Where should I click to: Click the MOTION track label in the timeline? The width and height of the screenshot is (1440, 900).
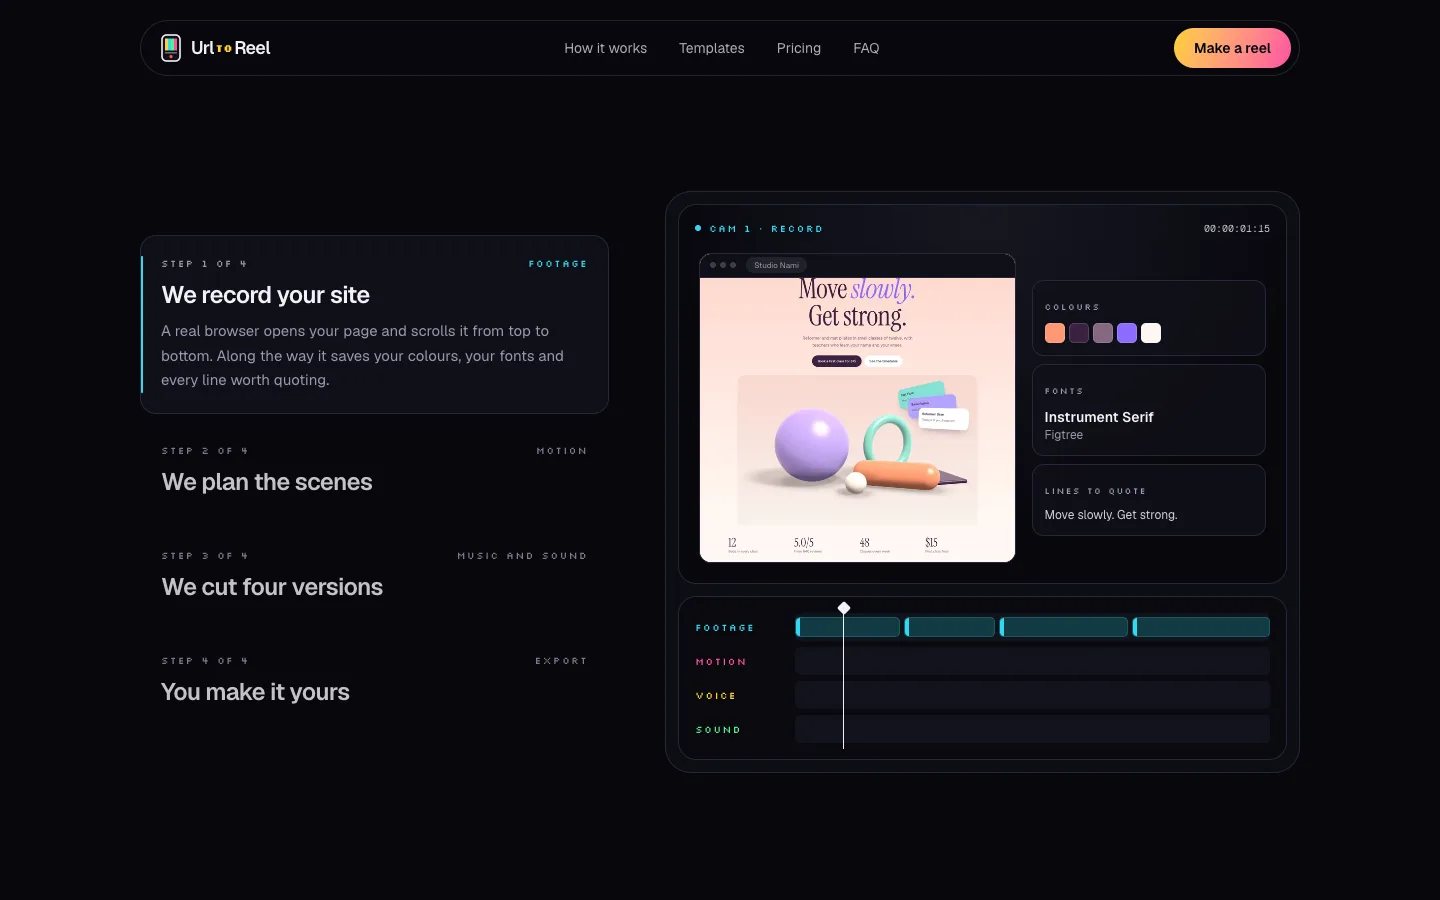pos(721,662)
